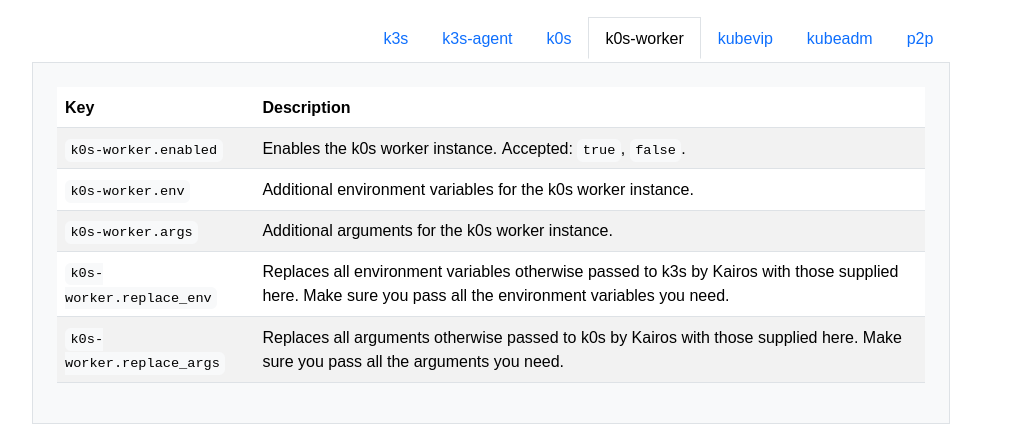Click the k0s-worker.enabled key code
1009x429 pixels.
click(144, 150)
